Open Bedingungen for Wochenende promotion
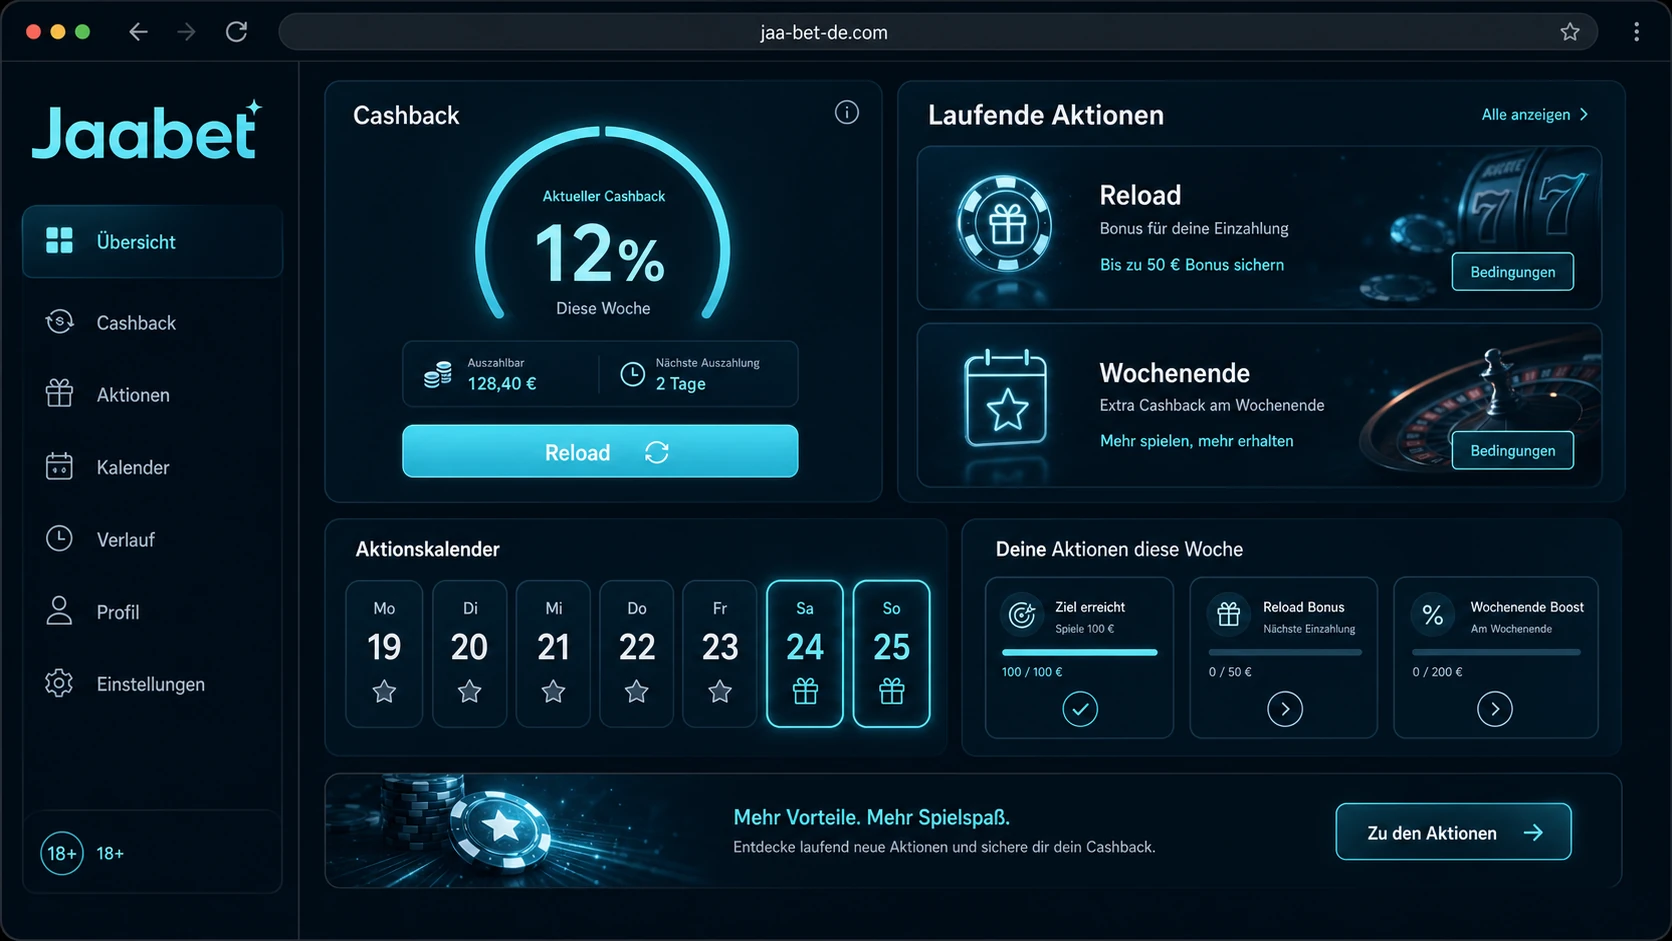The image size is (1672, 941). coord(1512,450)
